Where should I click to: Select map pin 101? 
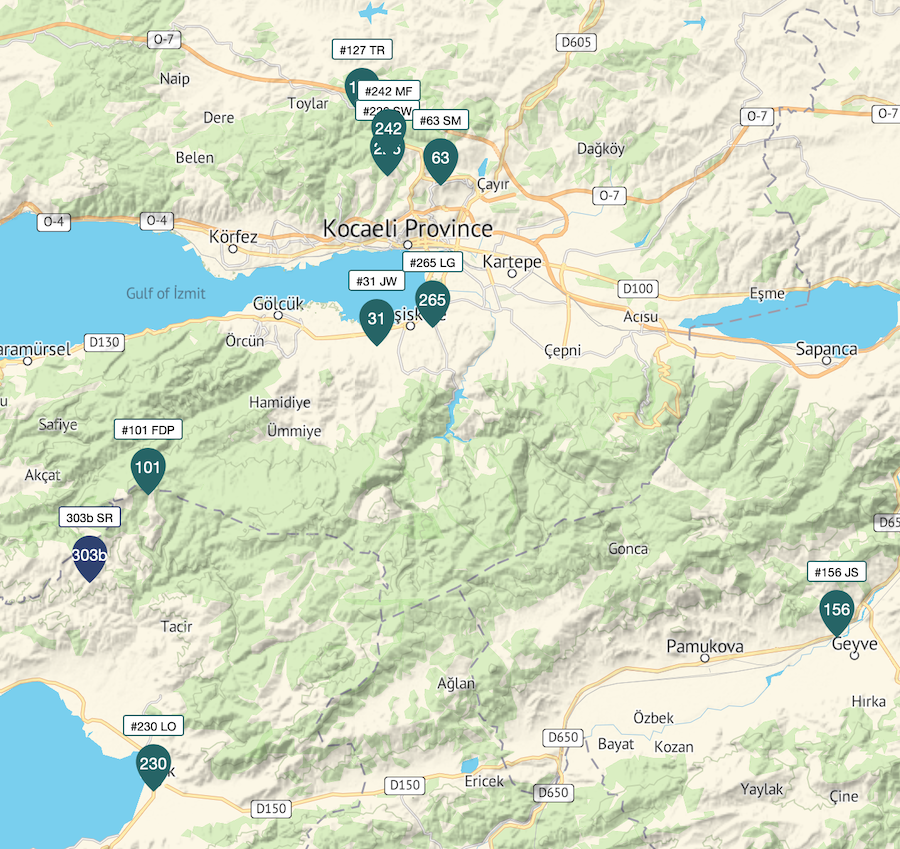(x=148, y=470)
